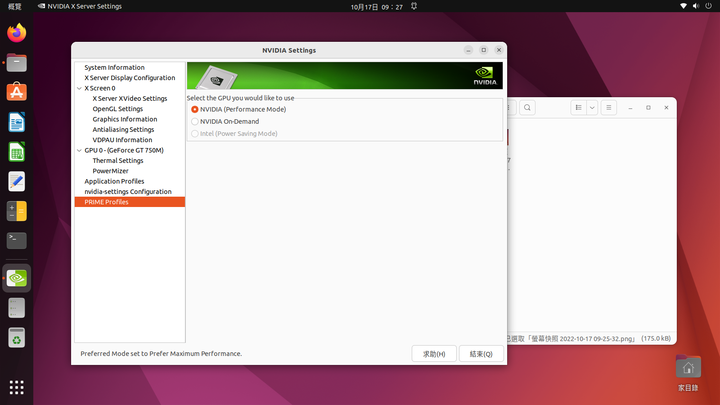Image resolution: width=720 pixels, height=405 pixels.
Task: Open nvidia-settings Configuration page
Action: (128, 191)
